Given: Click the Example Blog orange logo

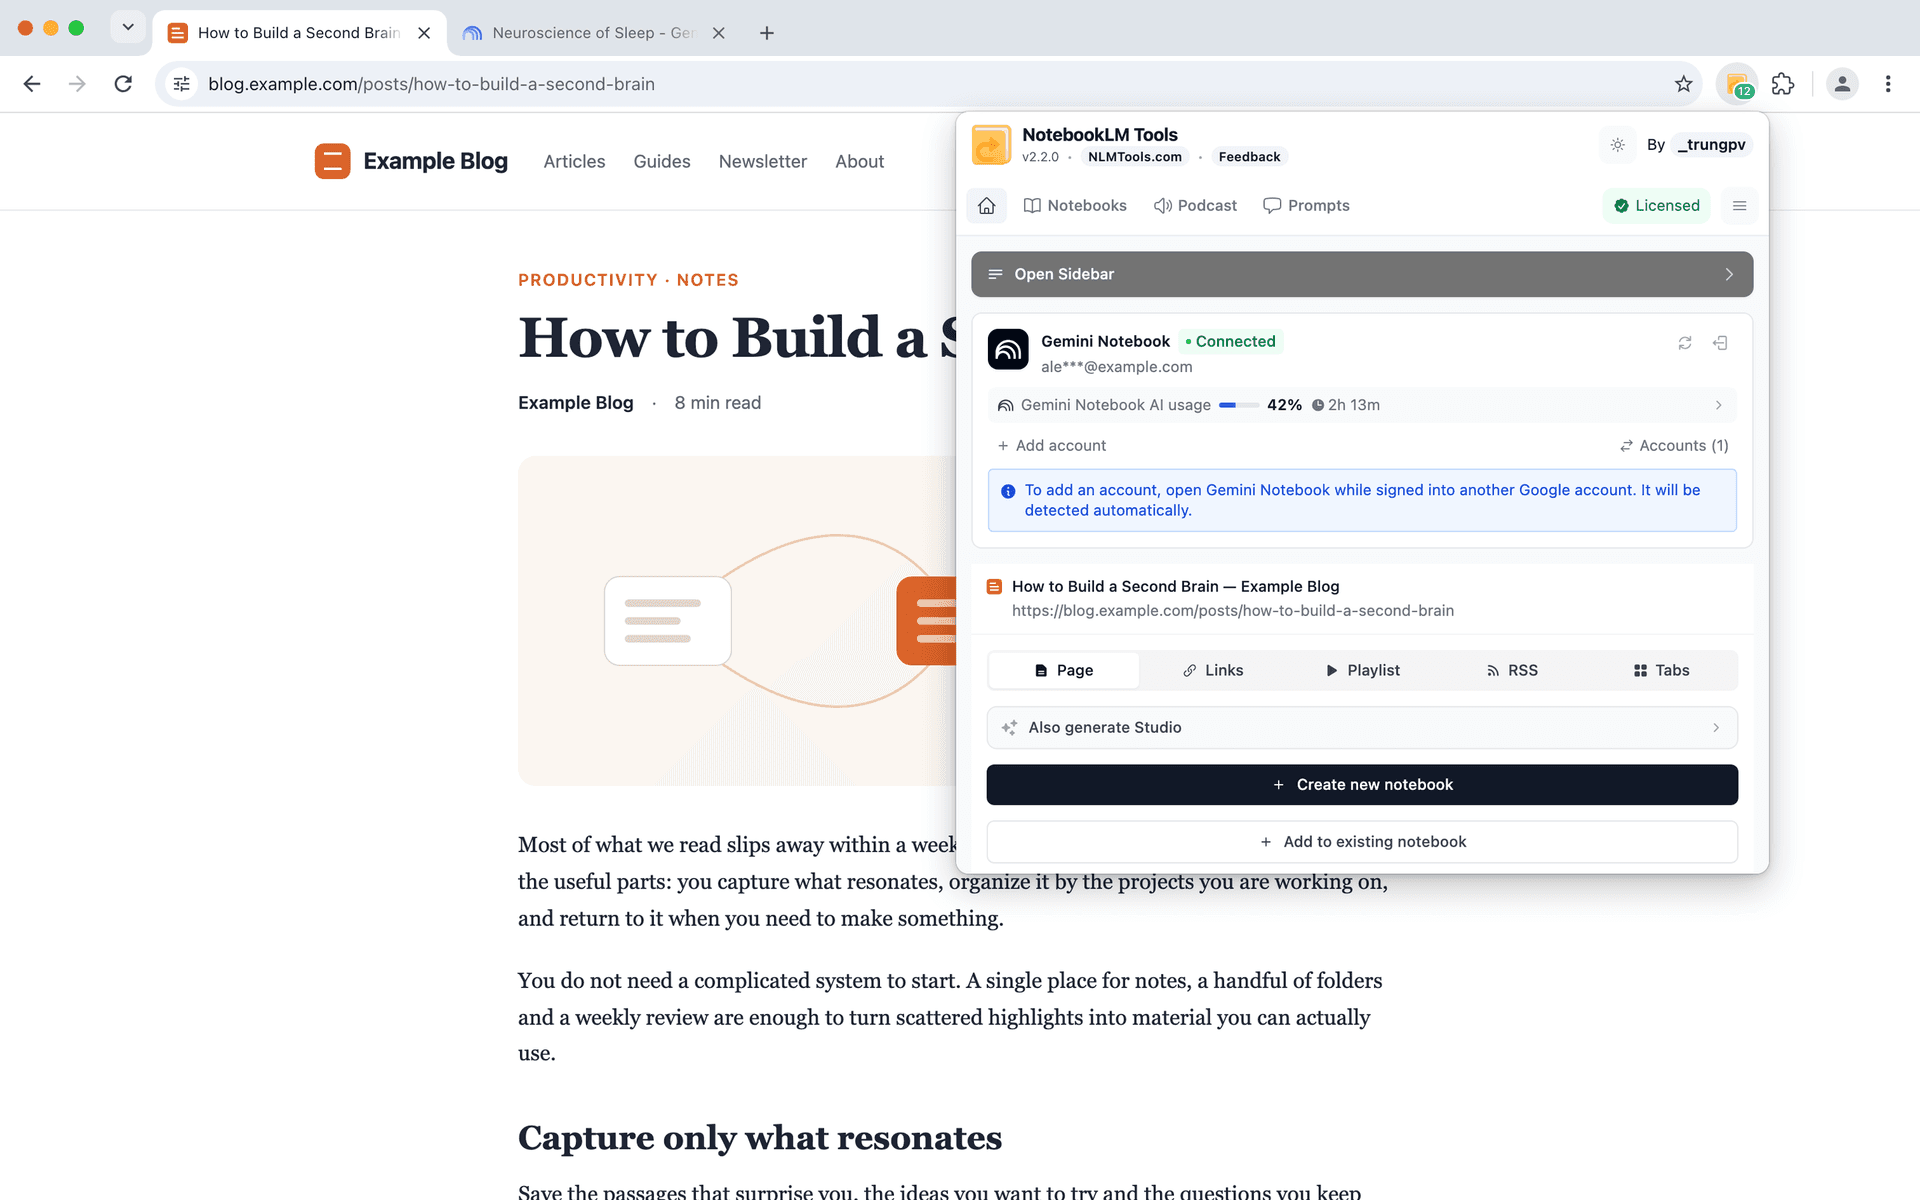Looking at the screenshot, I should [332, 161].
